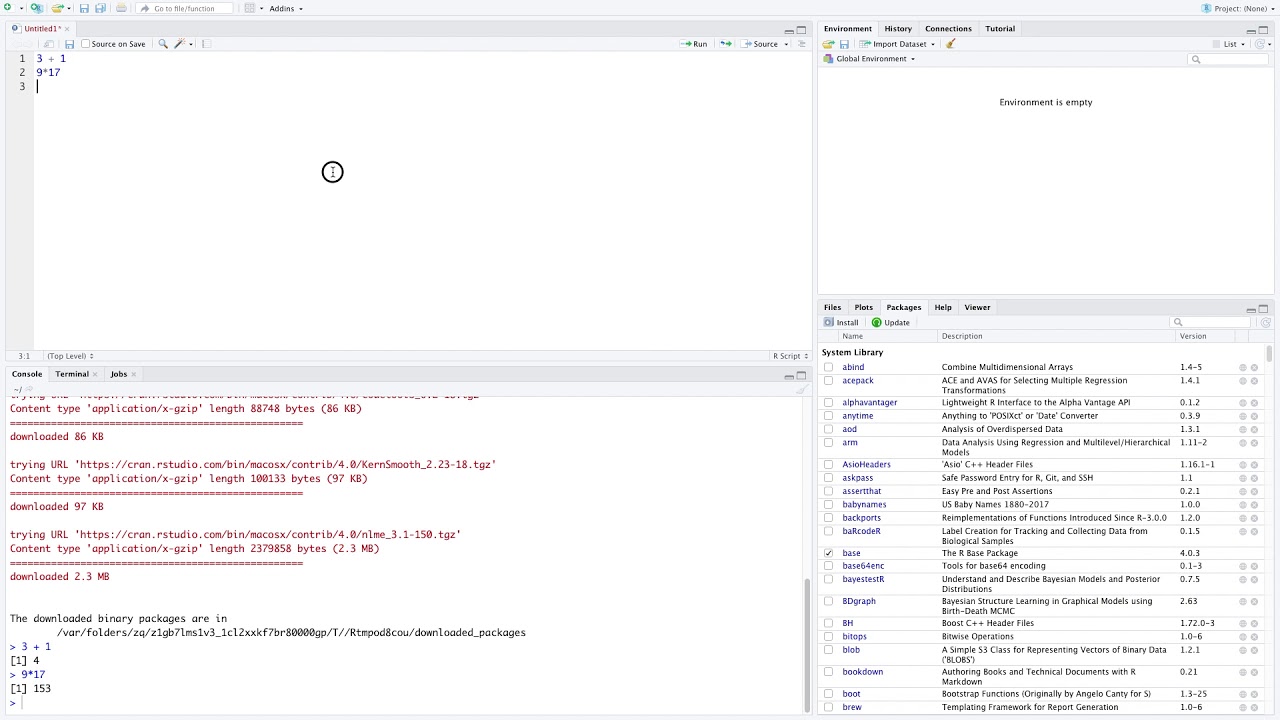This screenshot has height=720, width=1280.
Task: Click the Save current document icon in main toolbar
Action: coord(84,8)
